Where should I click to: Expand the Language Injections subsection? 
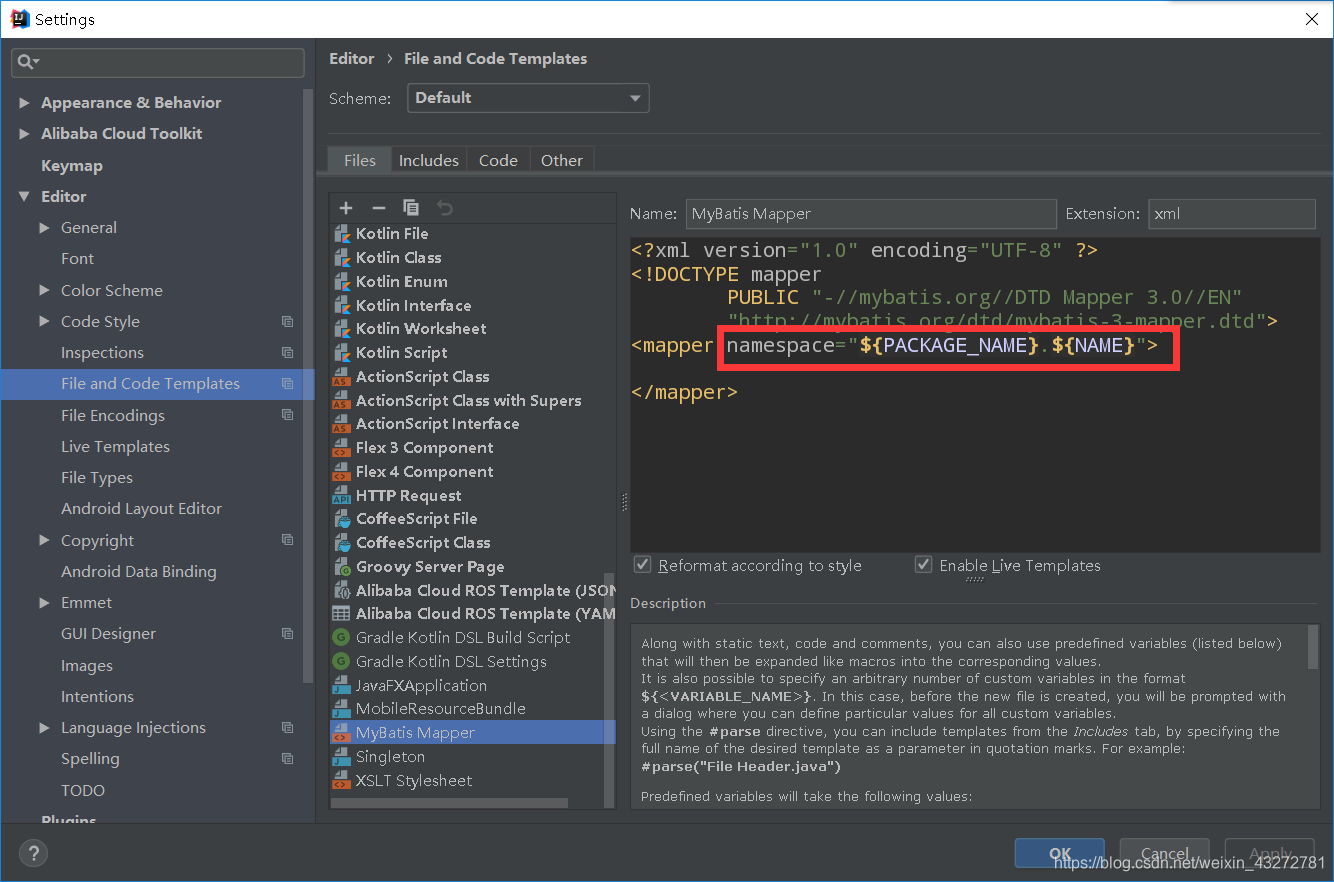pos(45,728)
